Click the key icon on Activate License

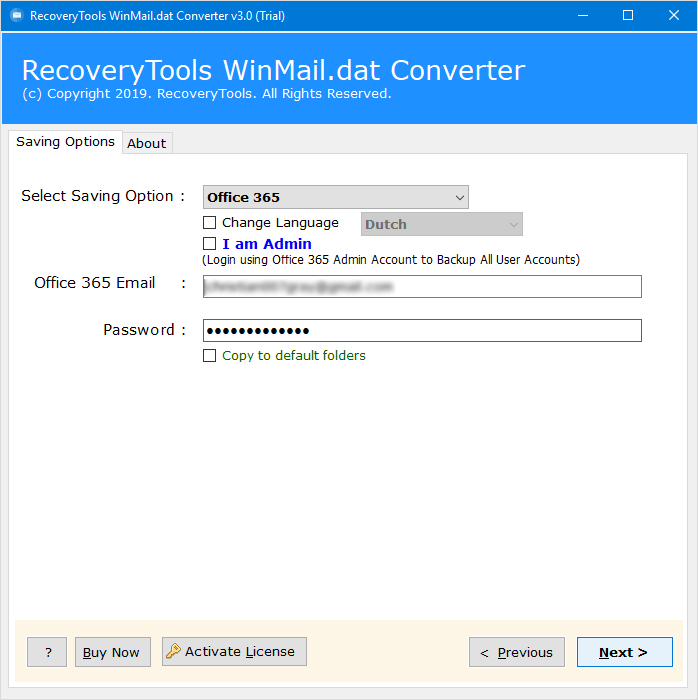point(173,651)
